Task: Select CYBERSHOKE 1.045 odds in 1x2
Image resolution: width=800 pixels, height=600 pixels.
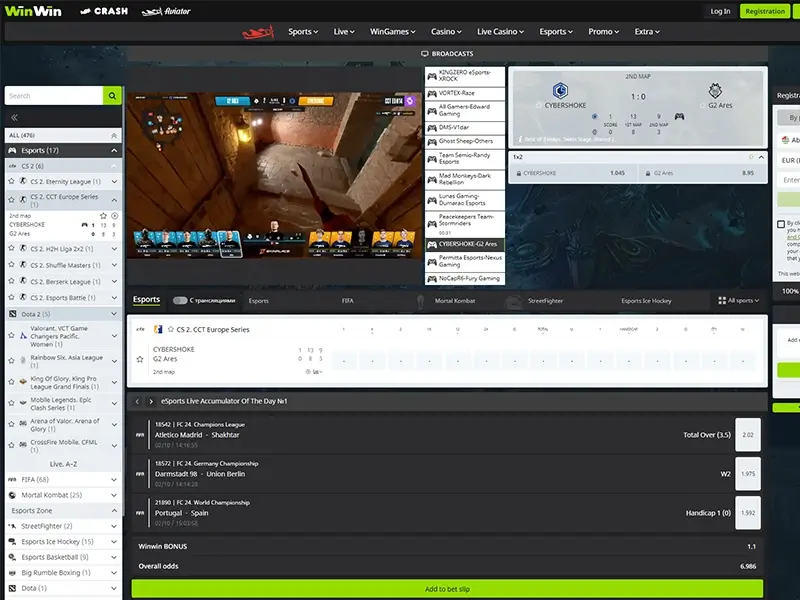Action: (574, 173)
